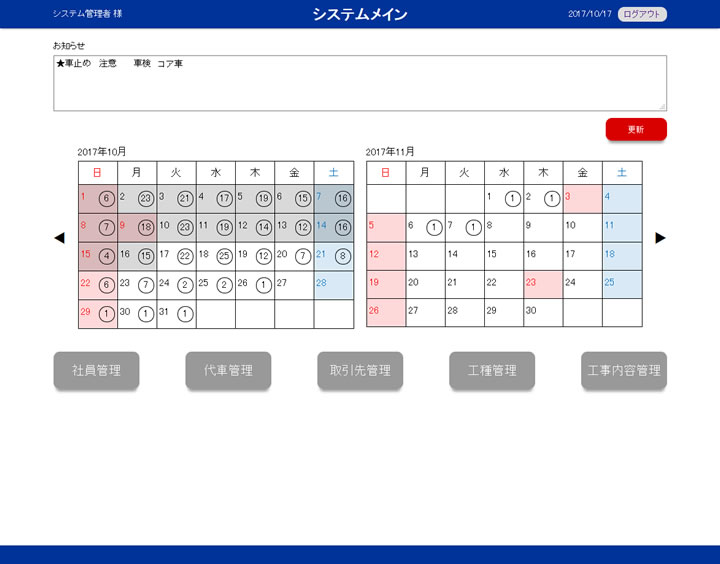
Task: Click the circled 7 on October 20
Action: coord(303,256)
